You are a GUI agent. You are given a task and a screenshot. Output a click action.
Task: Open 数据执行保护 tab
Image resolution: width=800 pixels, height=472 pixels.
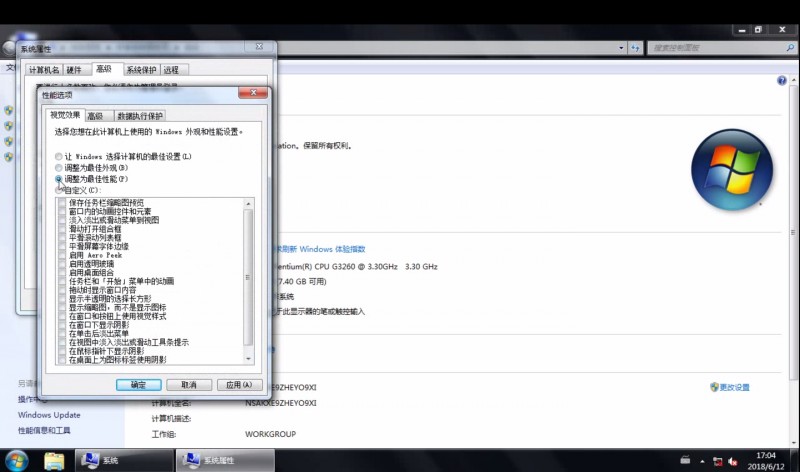pyautogui.click(x=140, y=116)
